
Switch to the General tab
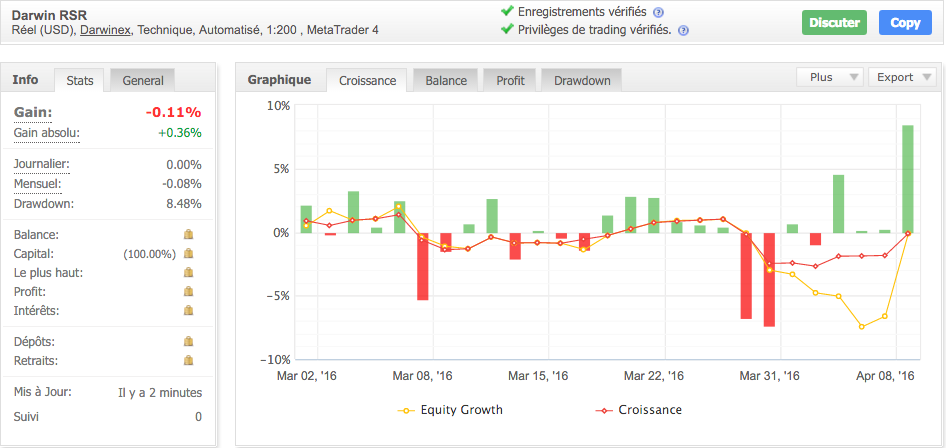tap(142, 80)
